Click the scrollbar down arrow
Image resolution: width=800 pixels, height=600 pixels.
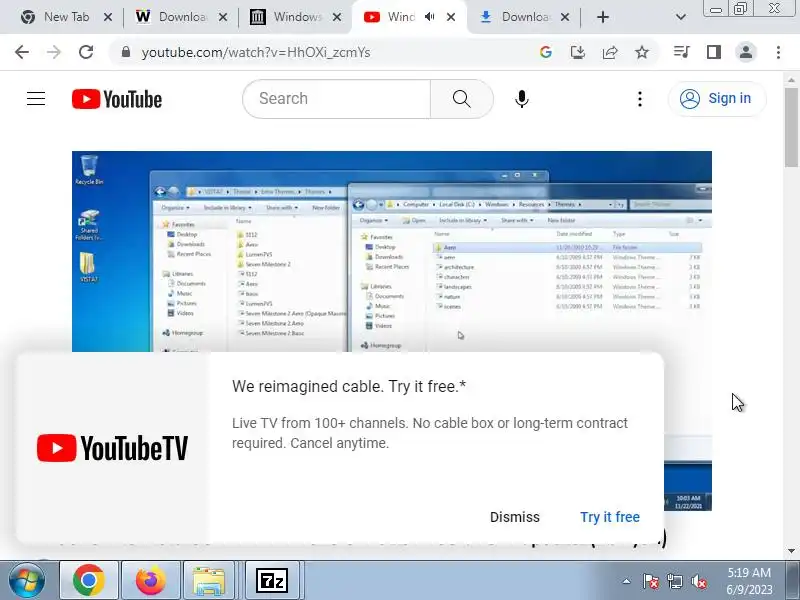click(x=791, y=551)
